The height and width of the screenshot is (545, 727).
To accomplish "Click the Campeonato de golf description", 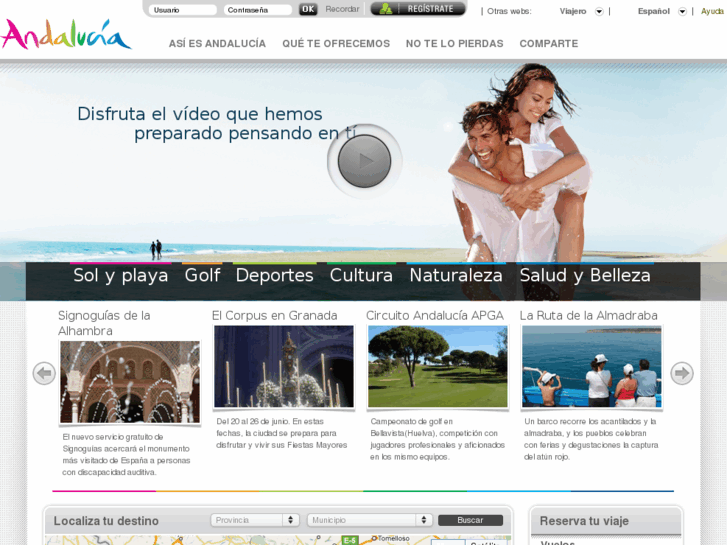I will (x=438, y=439).
